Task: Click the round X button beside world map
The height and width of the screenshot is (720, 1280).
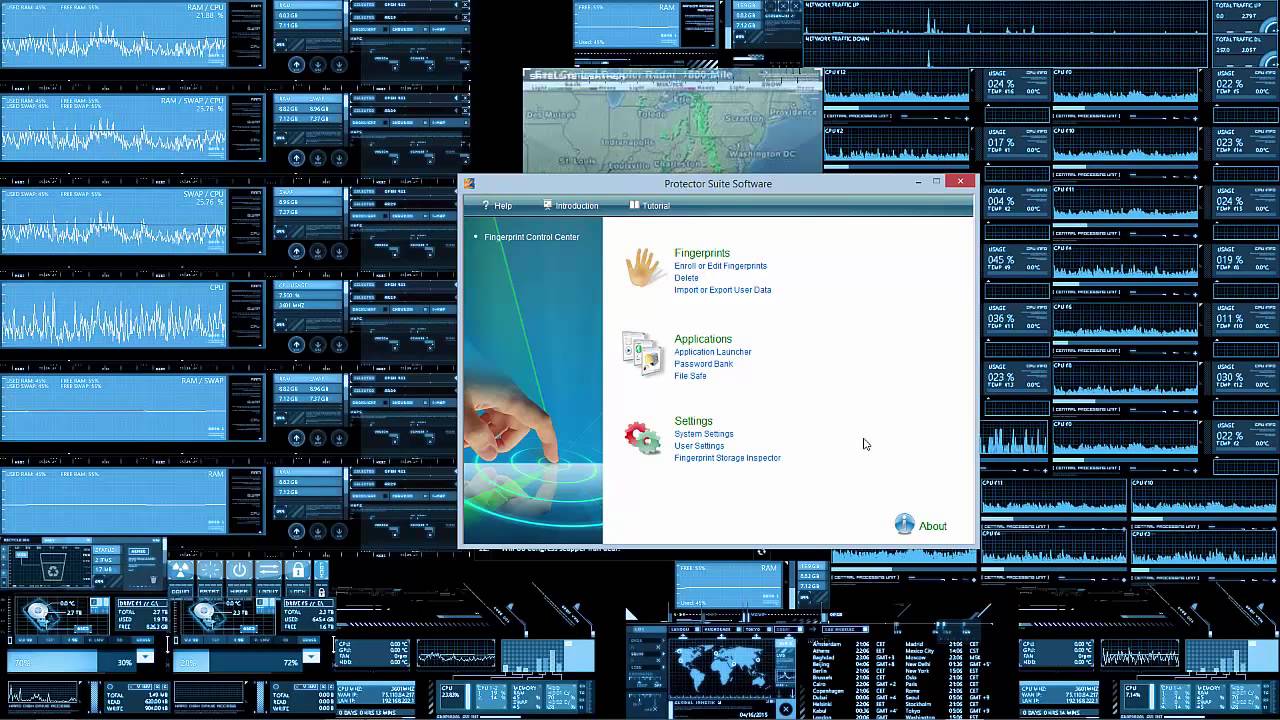Action: pyautogui.click(x=786, y=709)
